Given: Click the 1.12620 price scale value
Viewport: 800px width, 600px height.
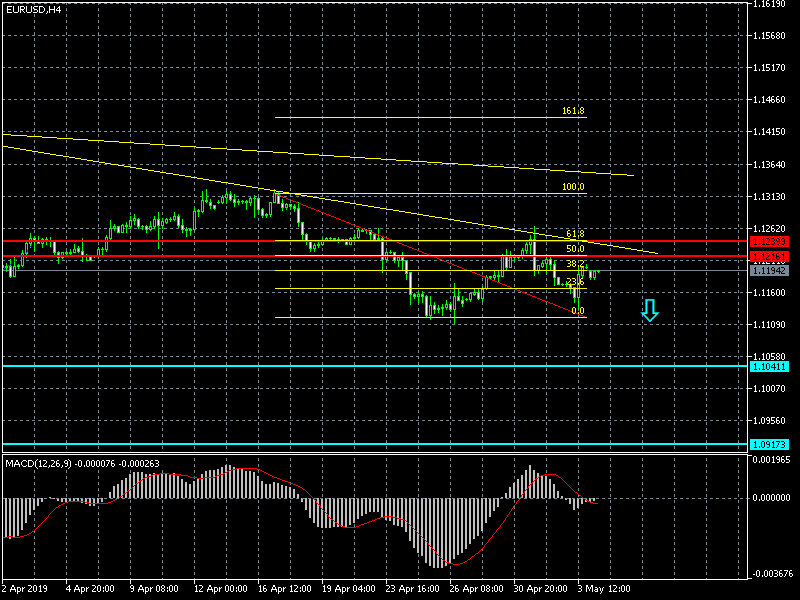Looking at the screenshot, I should (769, 229).
